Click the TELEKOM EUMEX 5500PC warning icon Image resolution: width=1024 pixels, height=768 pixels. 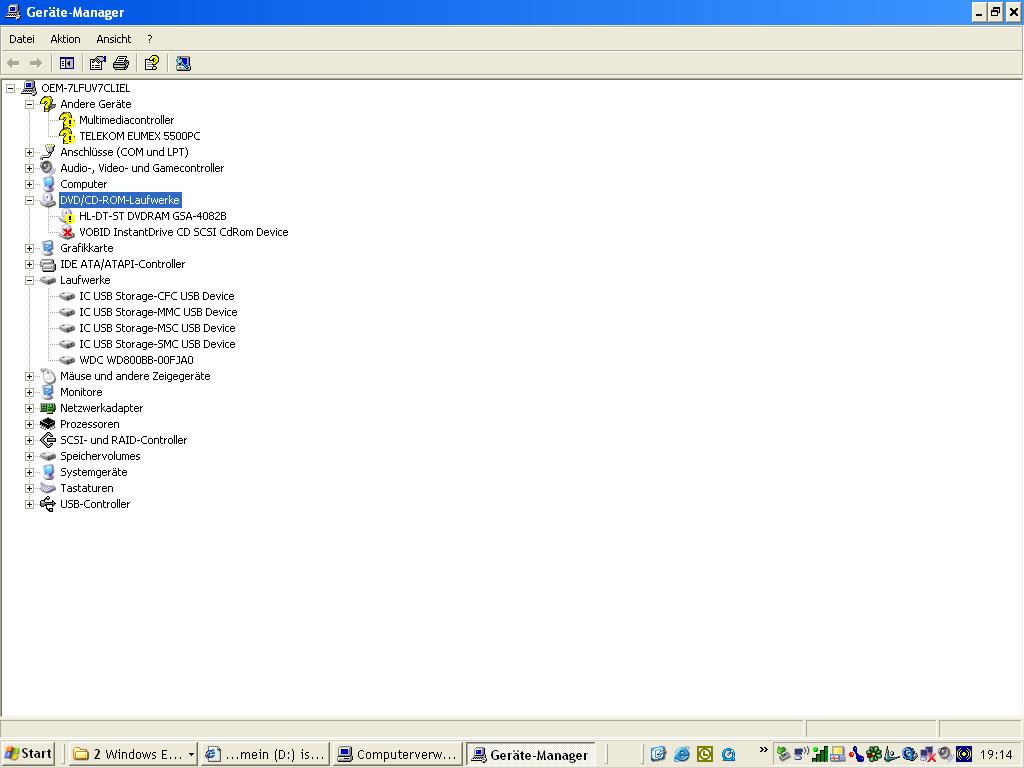point(67,136)
